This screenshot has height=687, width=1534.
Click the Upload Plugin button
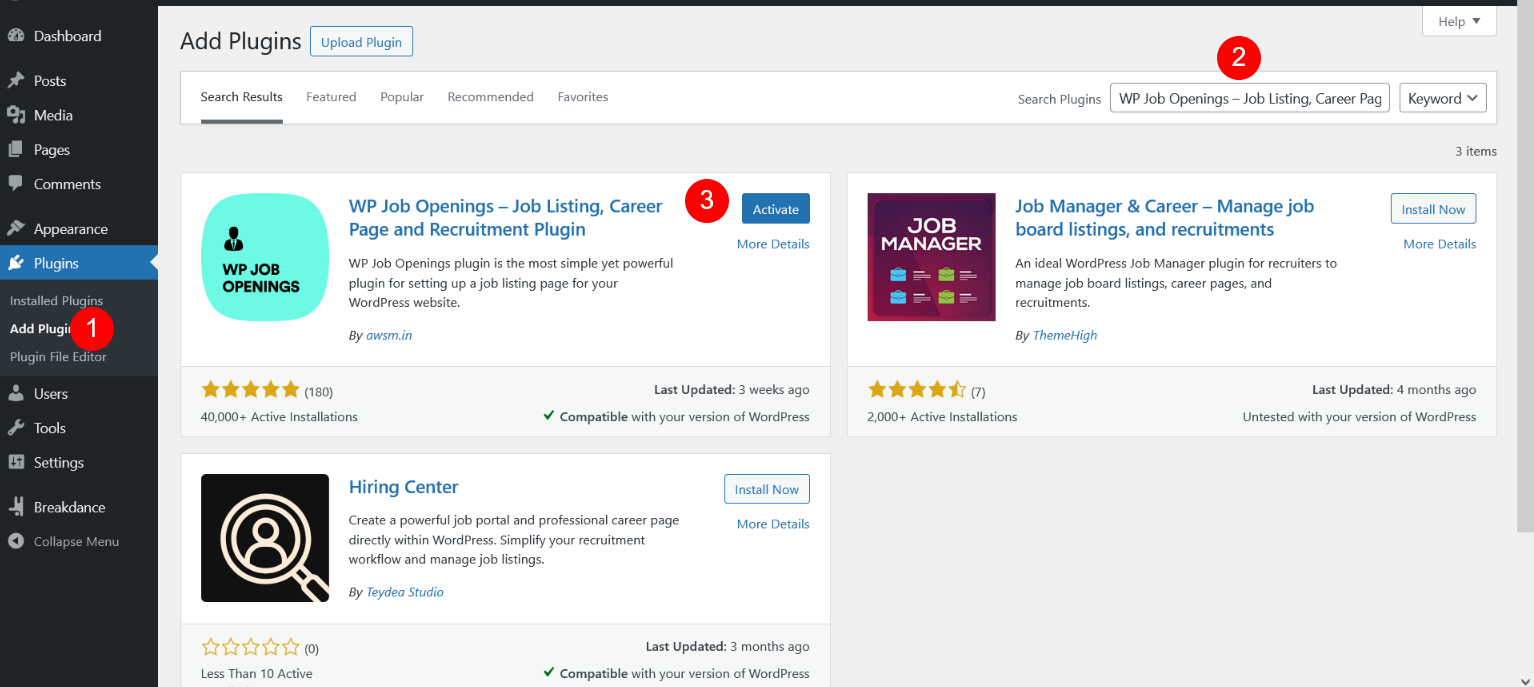click(x=361, y=42)
